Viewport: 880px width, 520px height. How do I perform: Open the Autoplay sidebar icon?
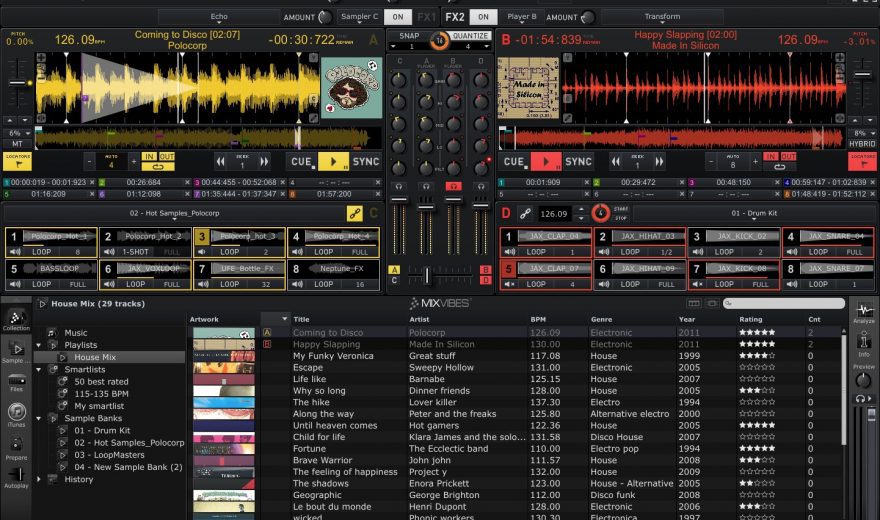[16, 476]
